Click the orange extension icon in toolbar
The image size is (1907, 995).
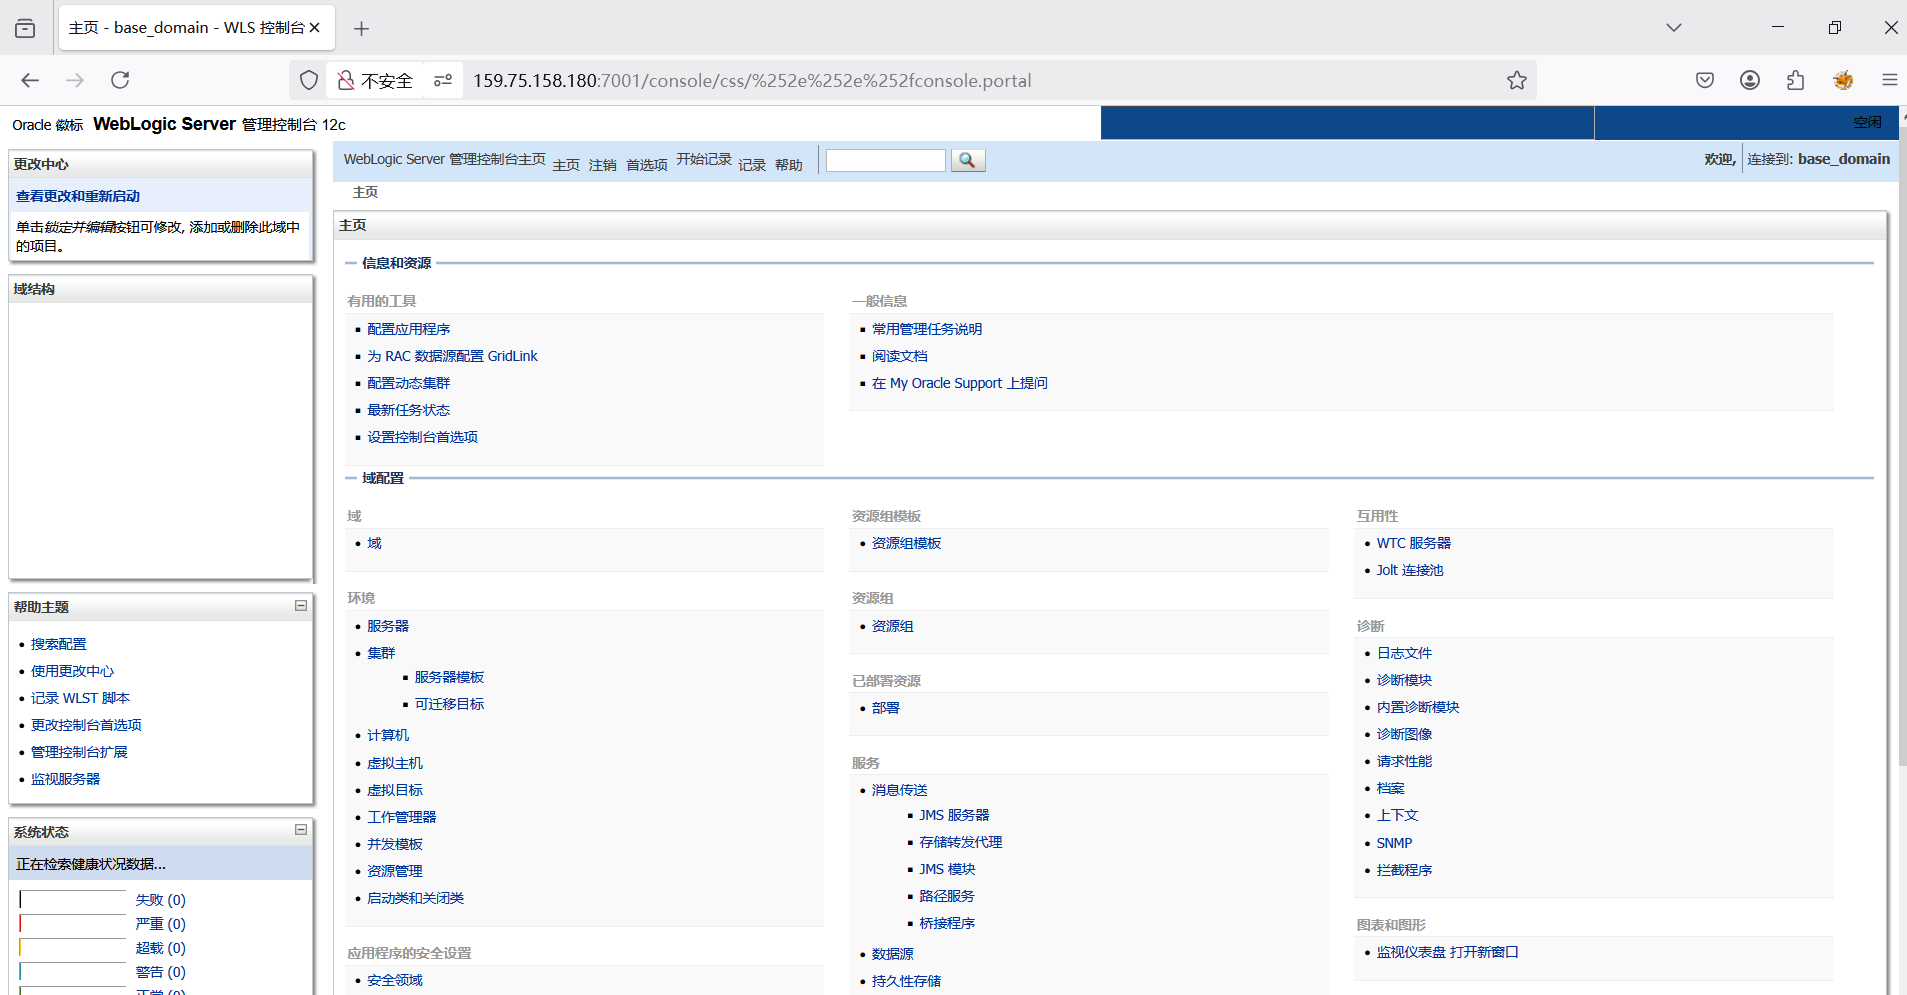pyautogui.click(x=1843, y=80)
